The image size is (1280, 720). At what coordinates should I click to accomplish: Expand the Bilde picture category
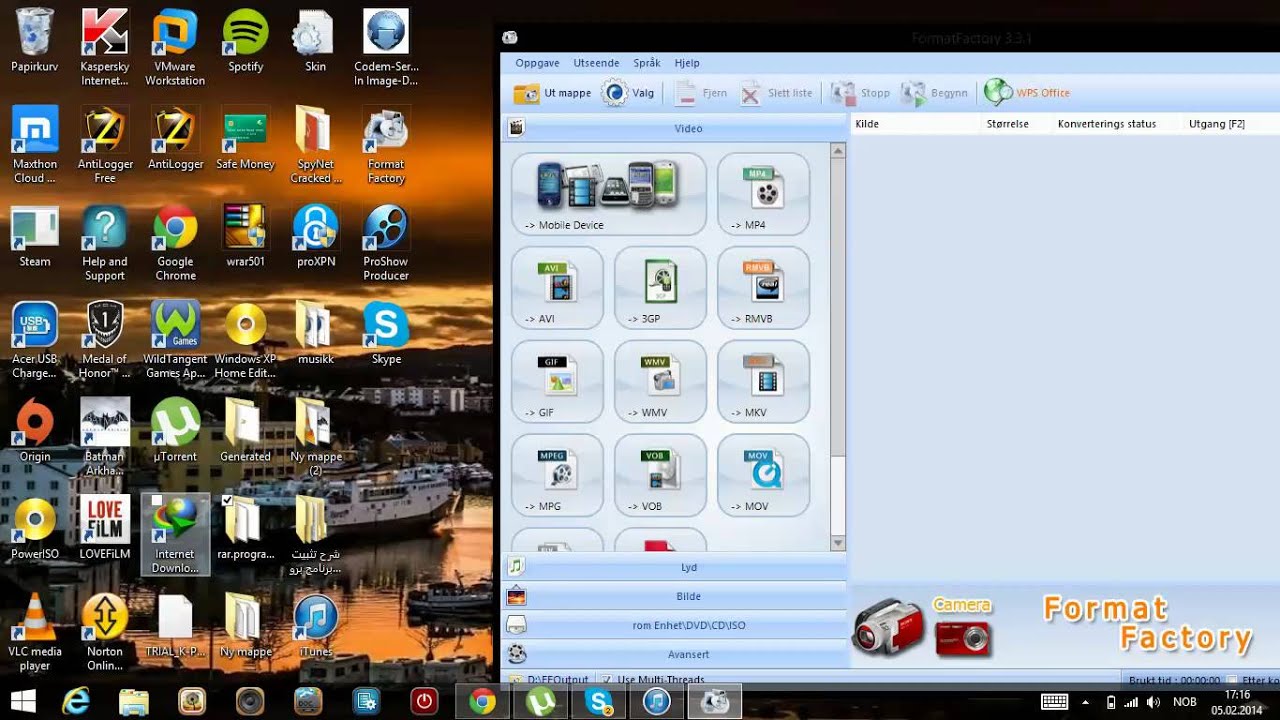[674, 596]
